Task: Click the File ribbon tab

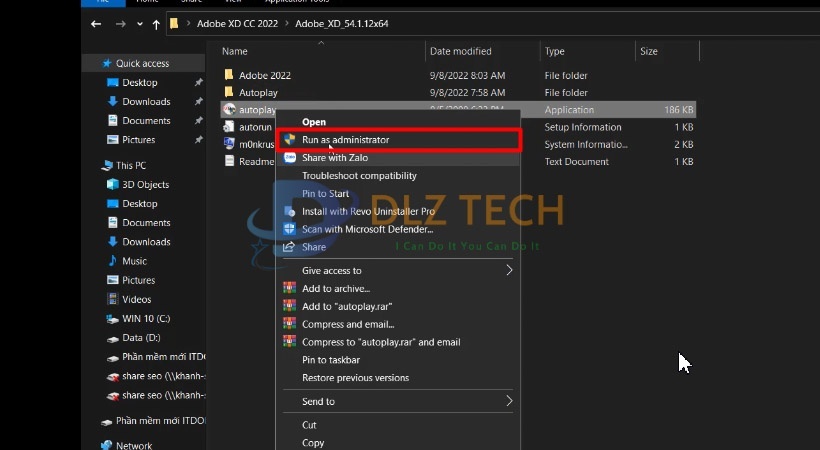Action: pyautogui.click(x=104, y=2)
